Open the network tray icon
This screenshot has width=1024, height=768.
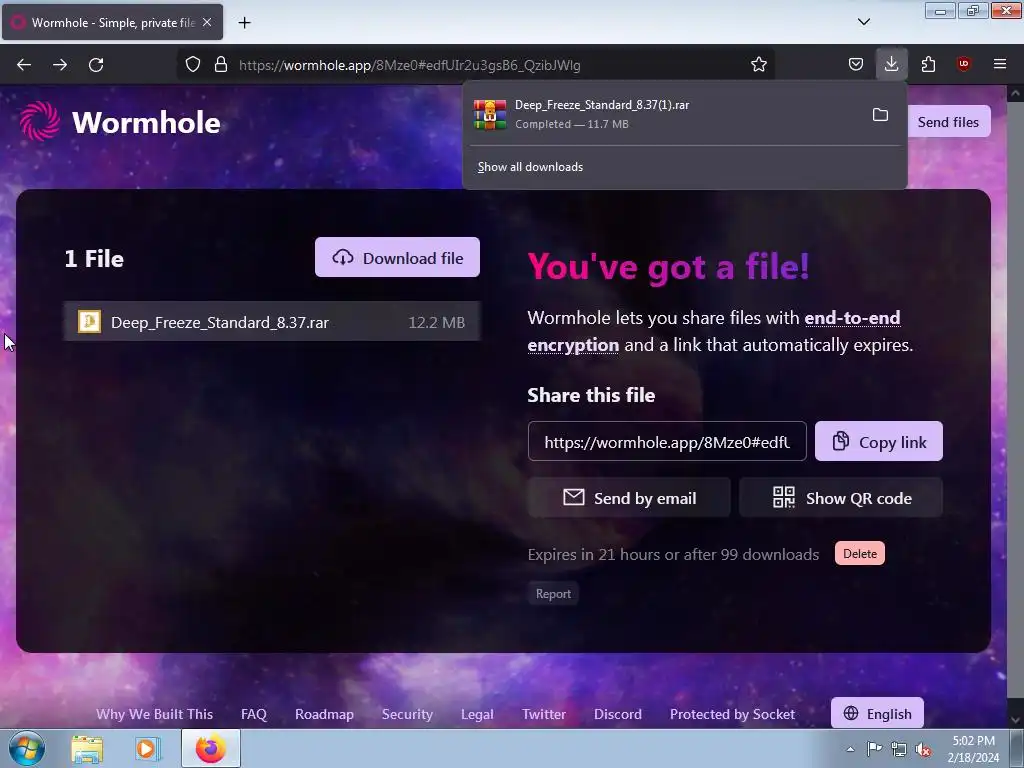pyautogui.click(x=899, y=749)
